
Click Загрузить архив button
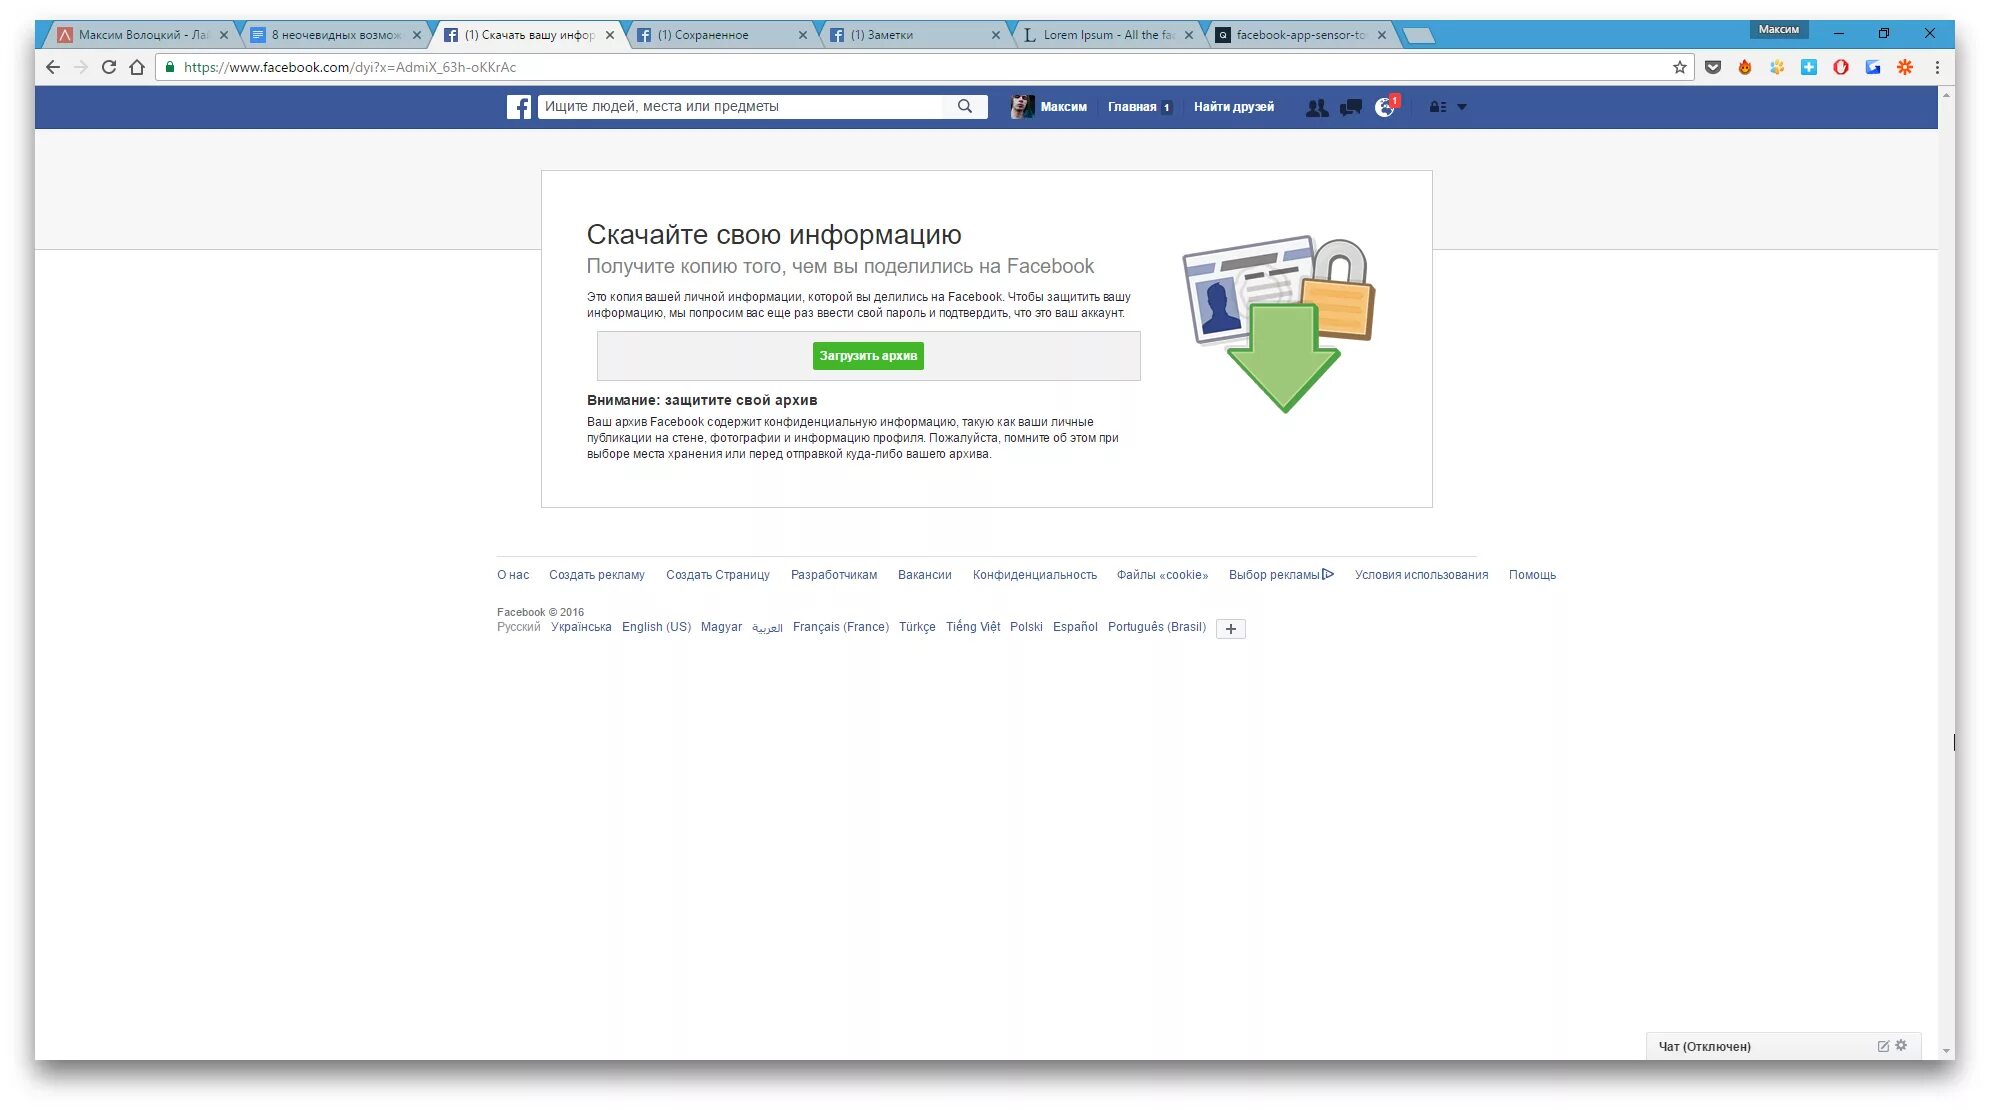pos(868,356)
